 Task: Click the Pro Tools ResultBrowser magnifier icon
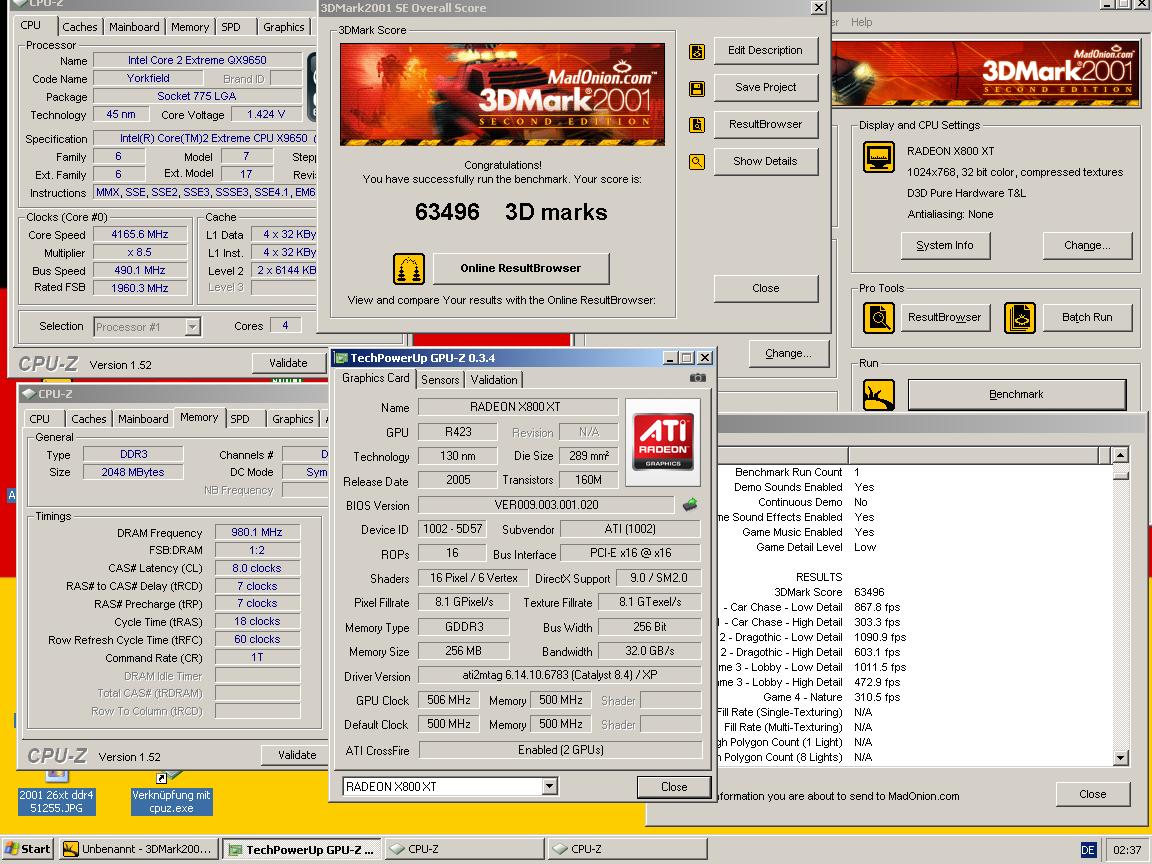click(878, 317)
